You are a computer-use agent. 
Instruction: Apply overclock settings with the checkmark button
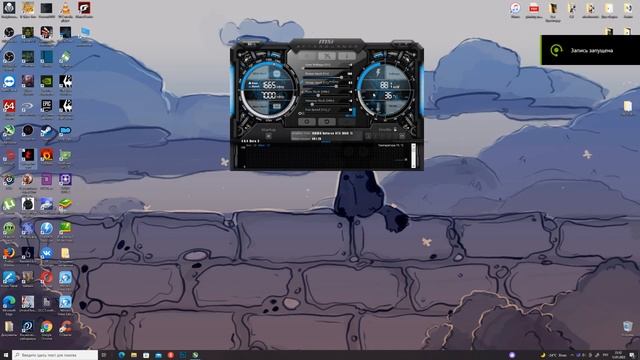click(x=346, y=122)
